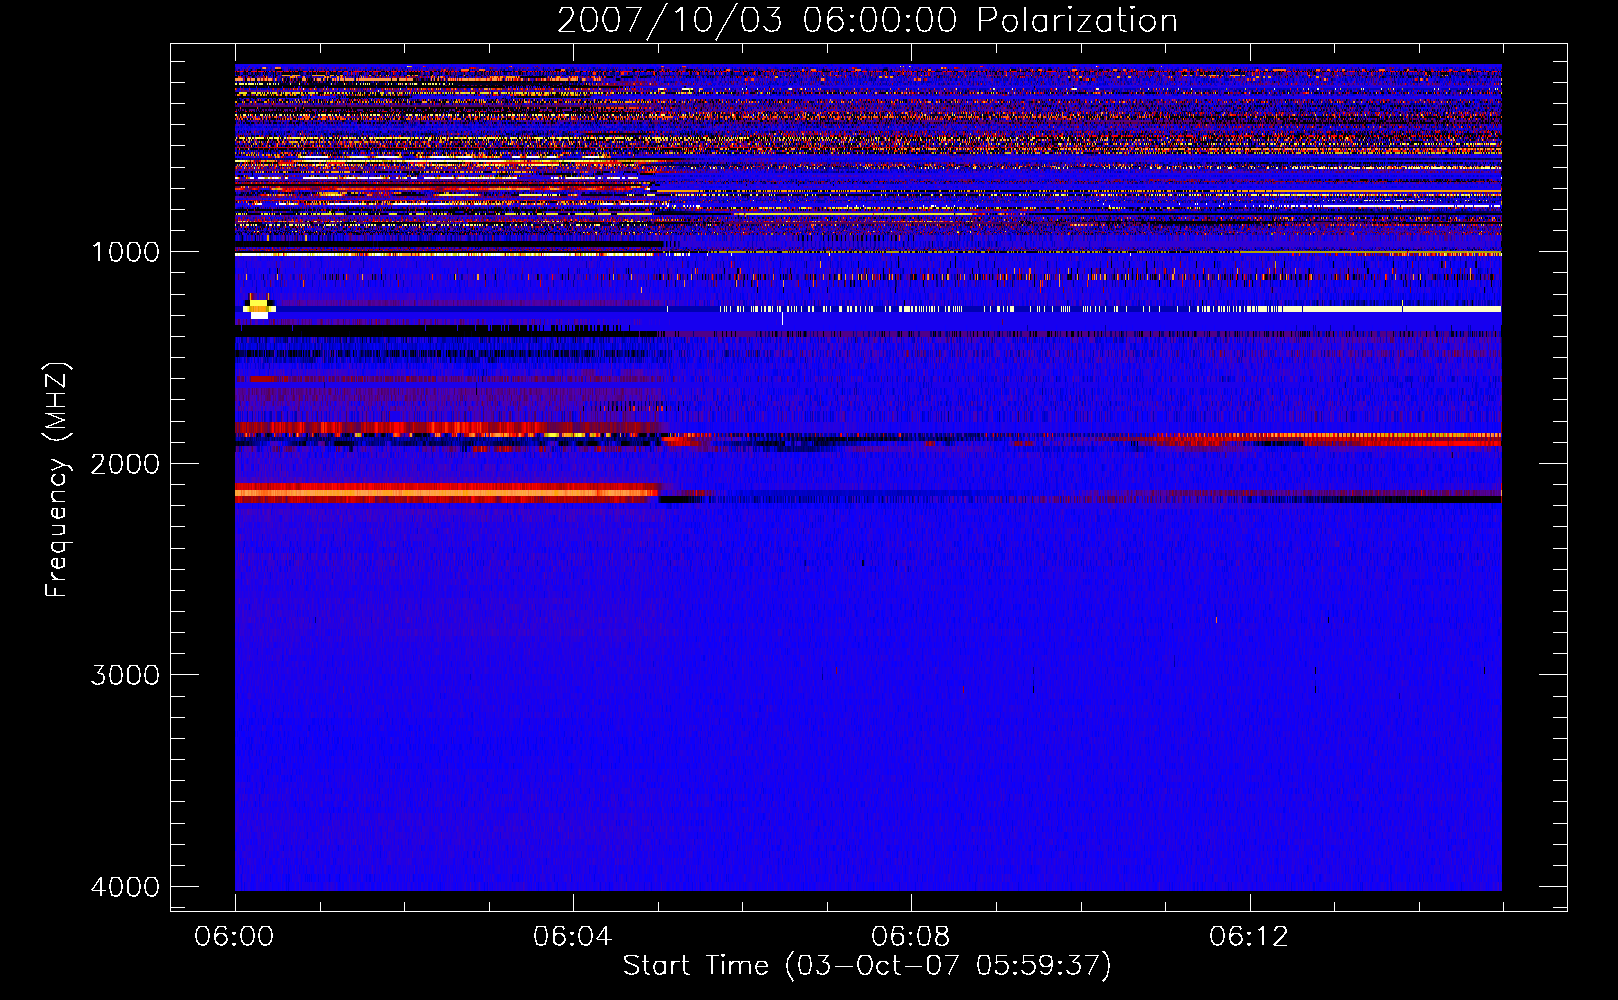Click the small yellow-white burst near 06:00
1618x1000 pixels.
pyautogui.click(x=259, y=307)
